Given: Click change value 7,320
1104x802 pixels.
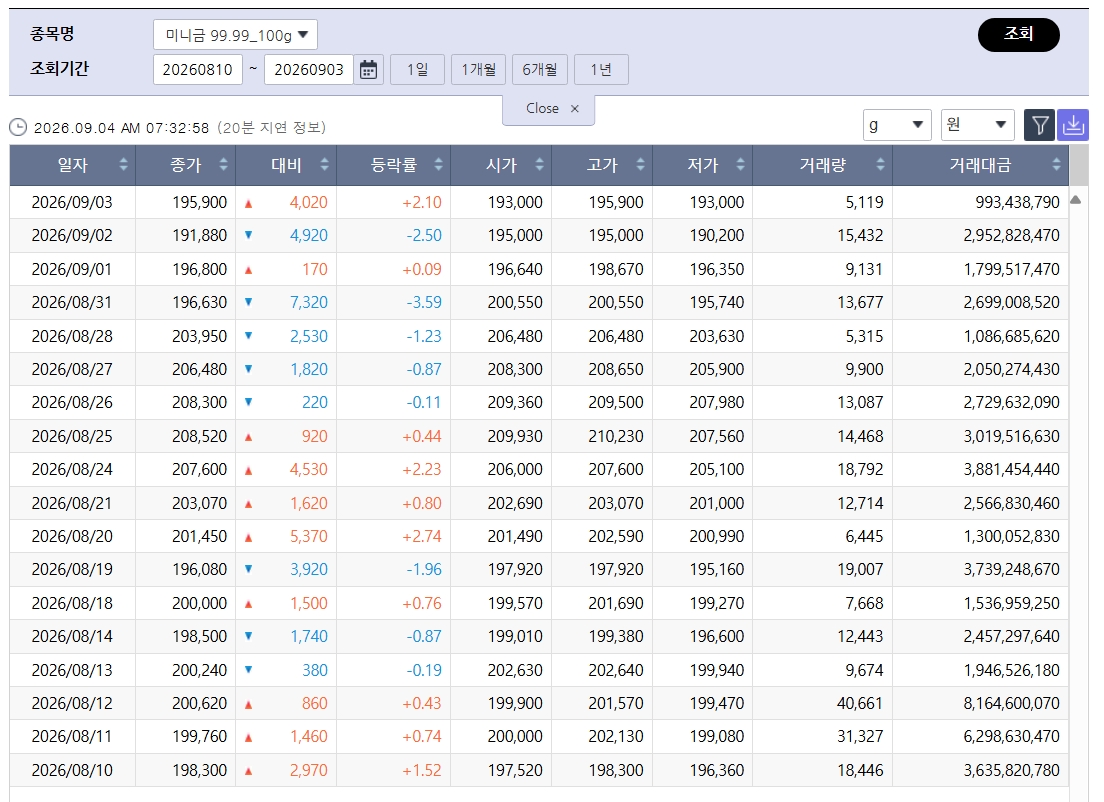Looking at the screenshot, I should point(309,303).
